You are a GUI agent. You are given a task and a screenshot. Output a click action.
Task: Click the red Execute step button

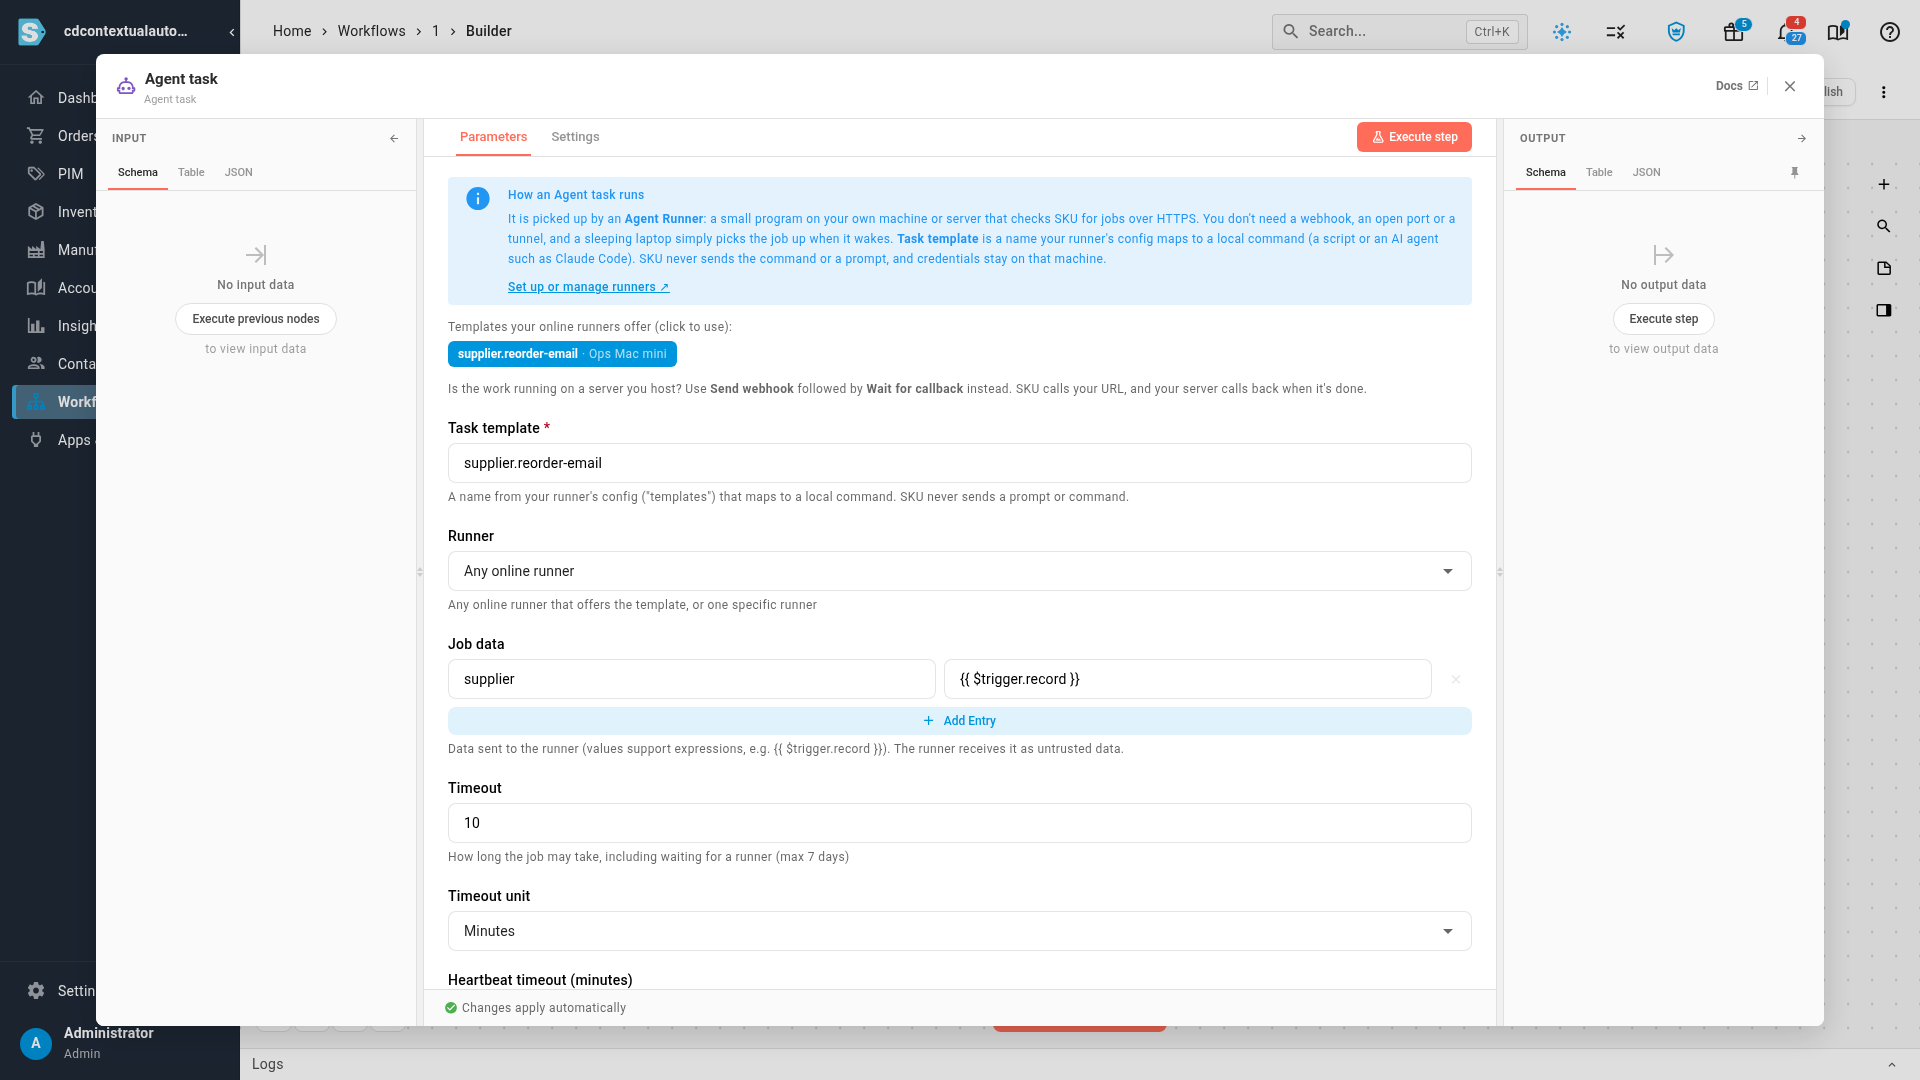1414,137
